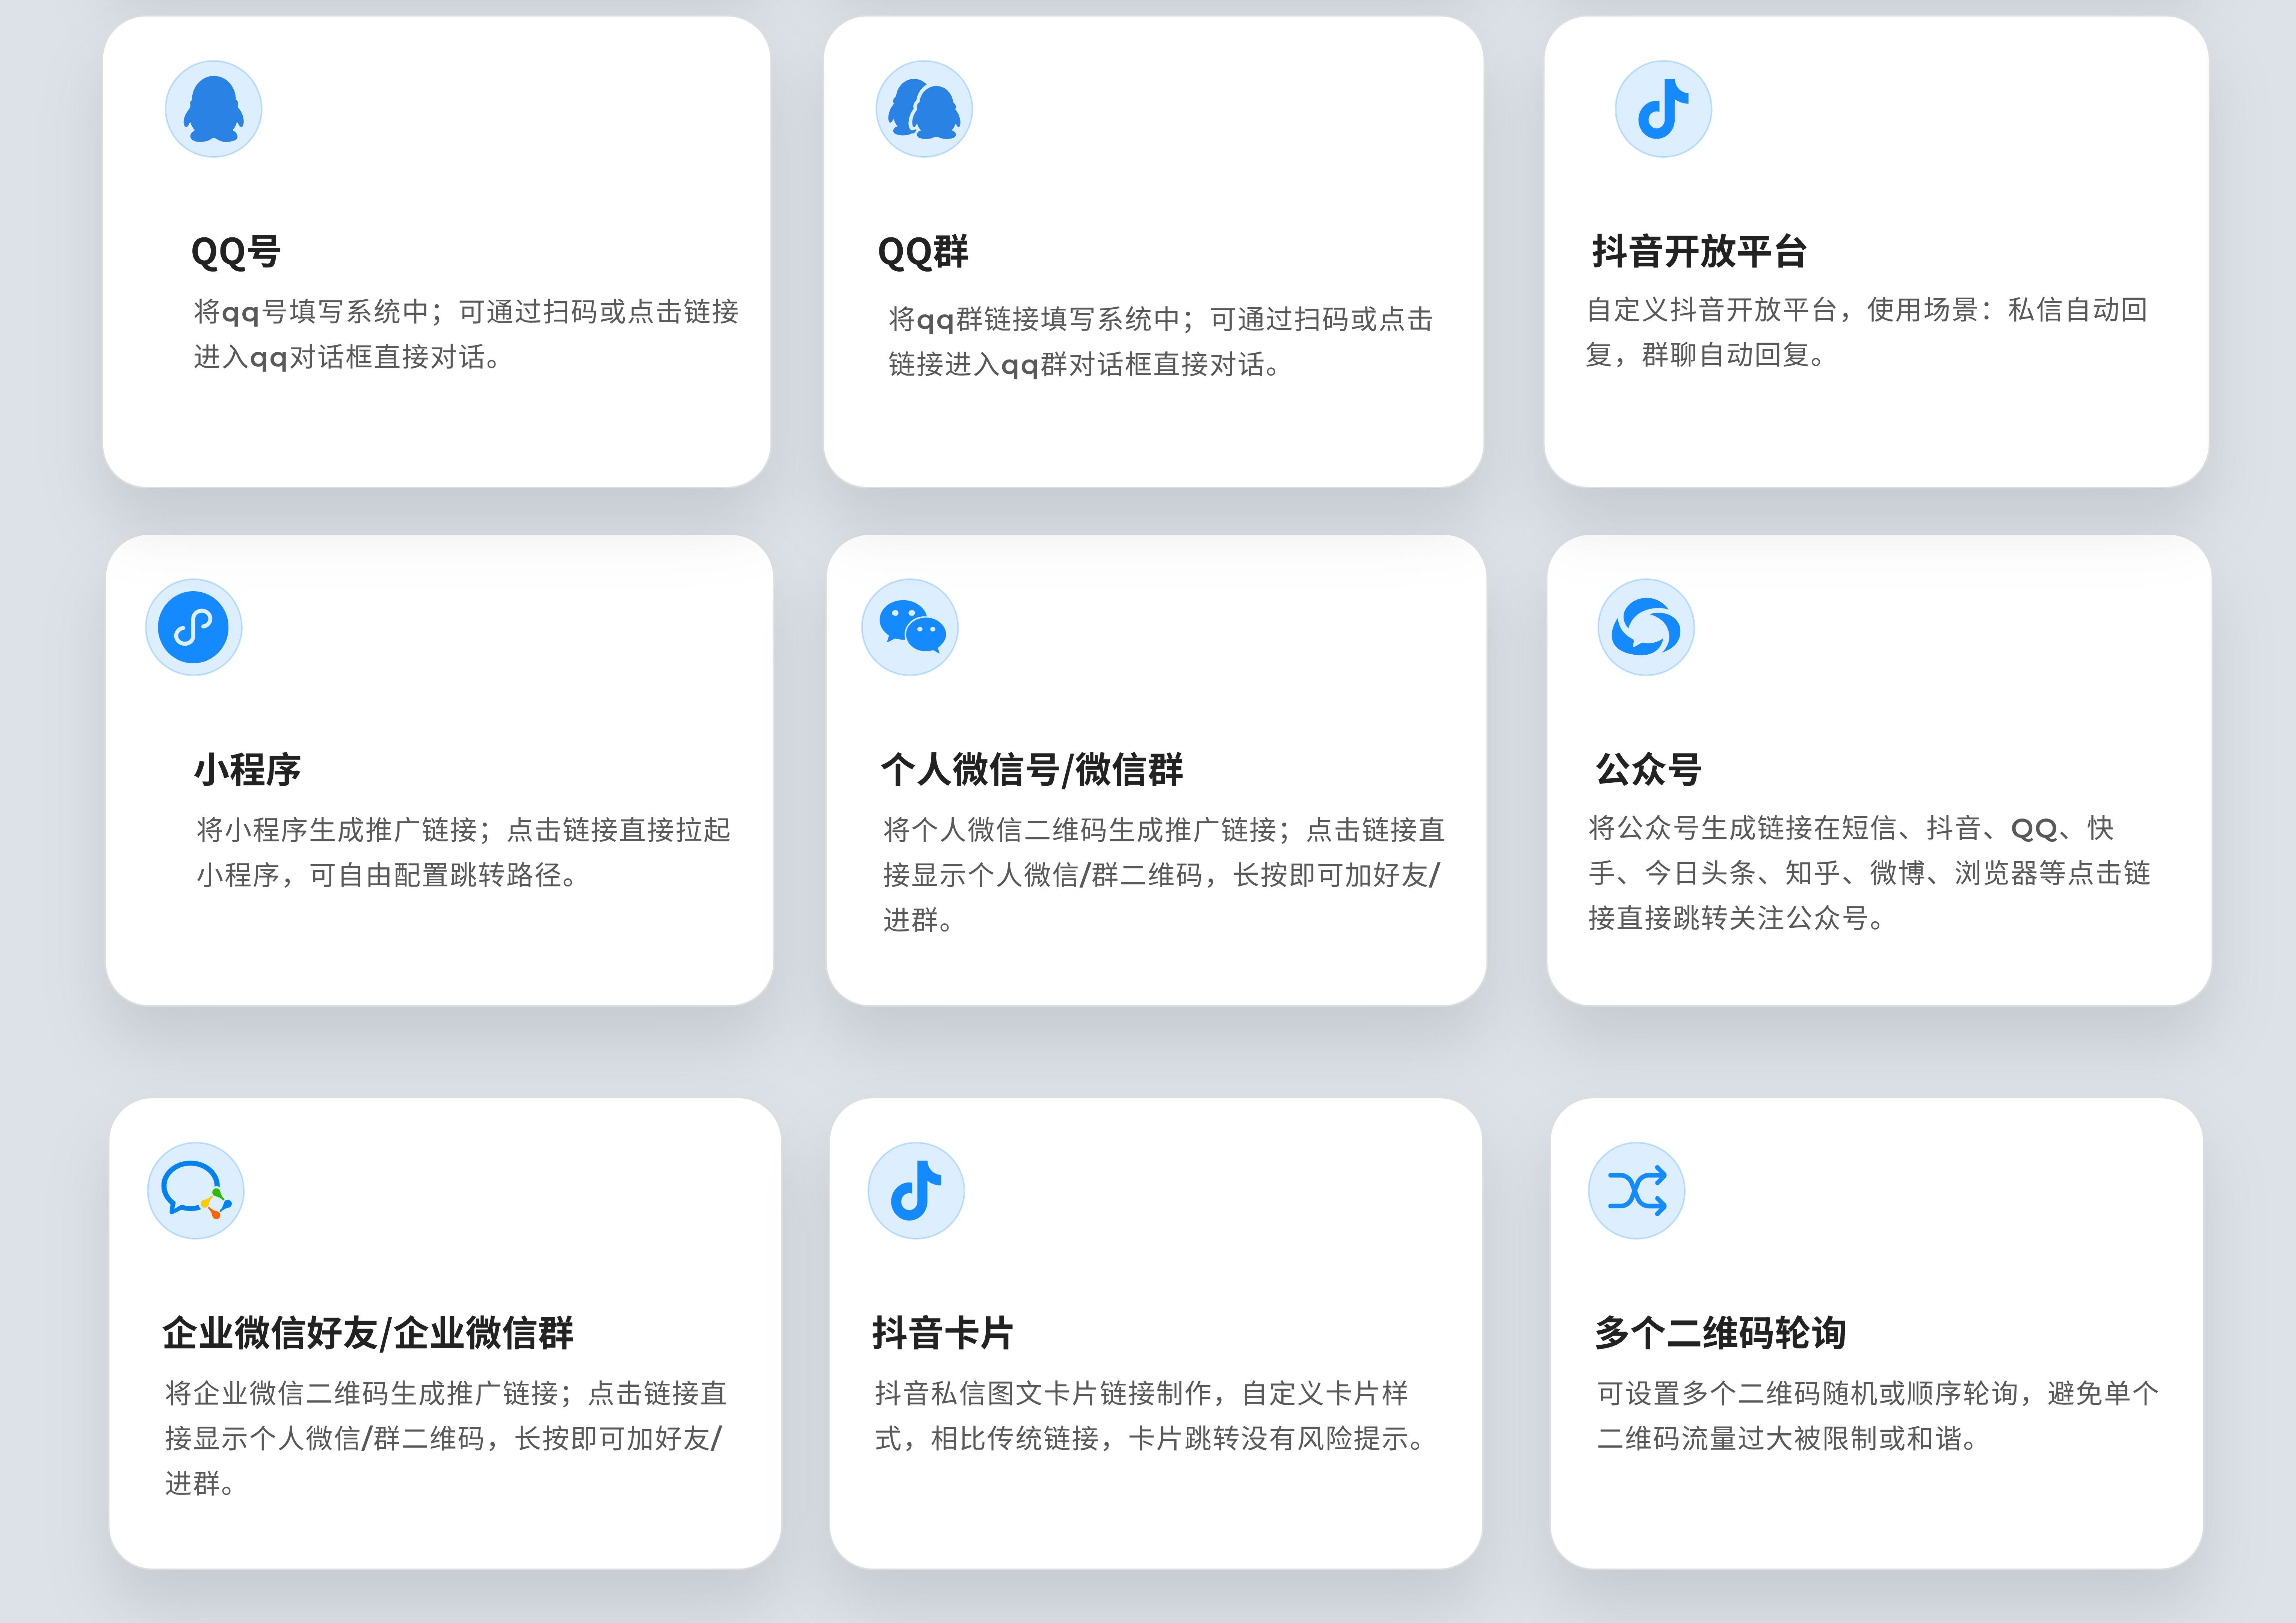Screen dimensions: 2296x1623
Task: Open the QQ号 heading
Action: pyautogui.click(x=236, y=252)
